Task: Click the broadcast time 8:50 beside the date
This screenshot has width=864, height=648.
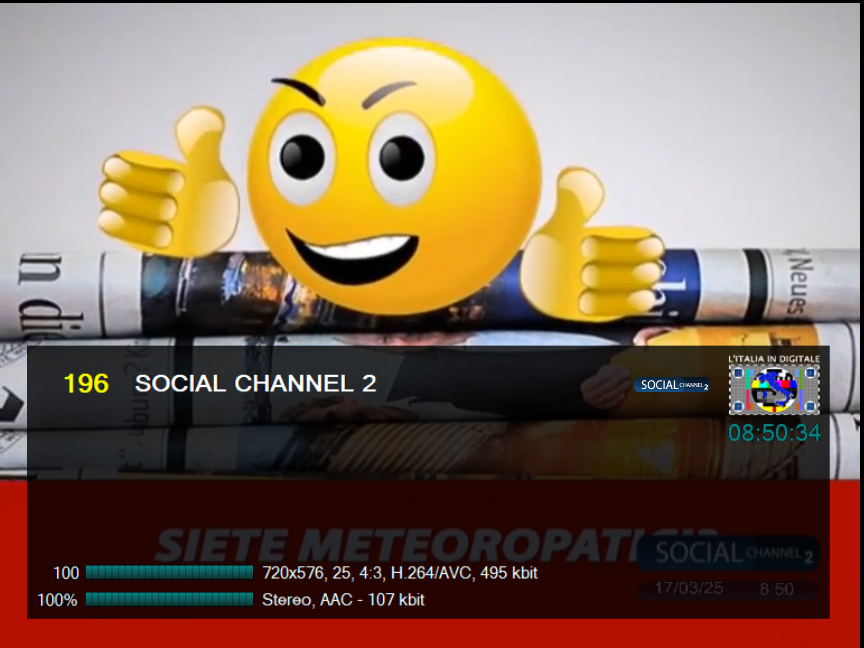Action: pyautogui.click(x=776, y=589)
